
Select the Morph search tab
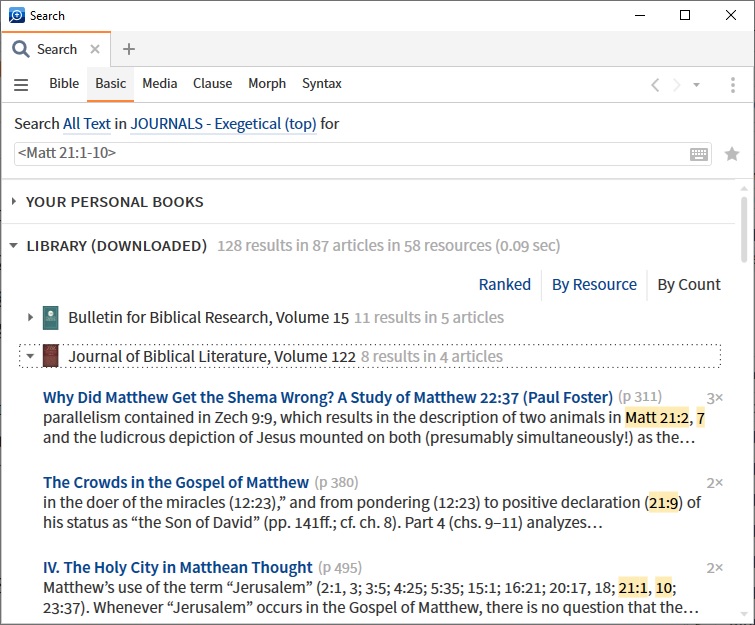coord(267,84)
